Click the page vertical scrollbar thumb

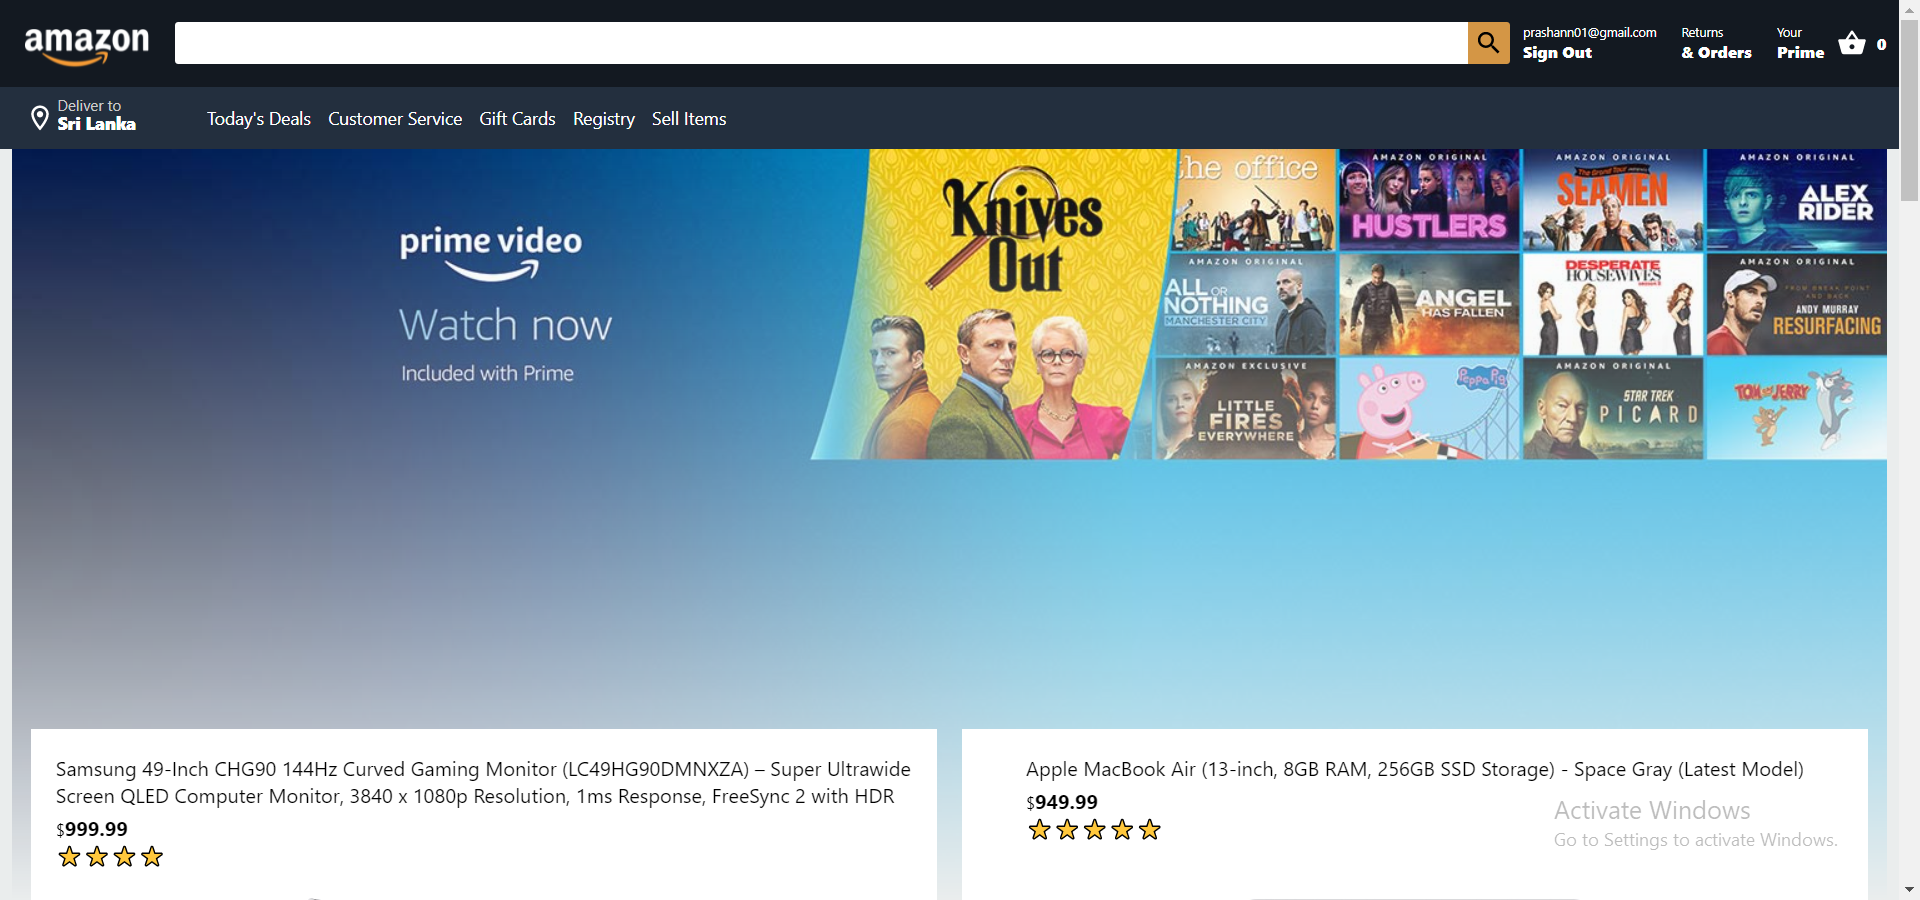tap(1909, 108)
